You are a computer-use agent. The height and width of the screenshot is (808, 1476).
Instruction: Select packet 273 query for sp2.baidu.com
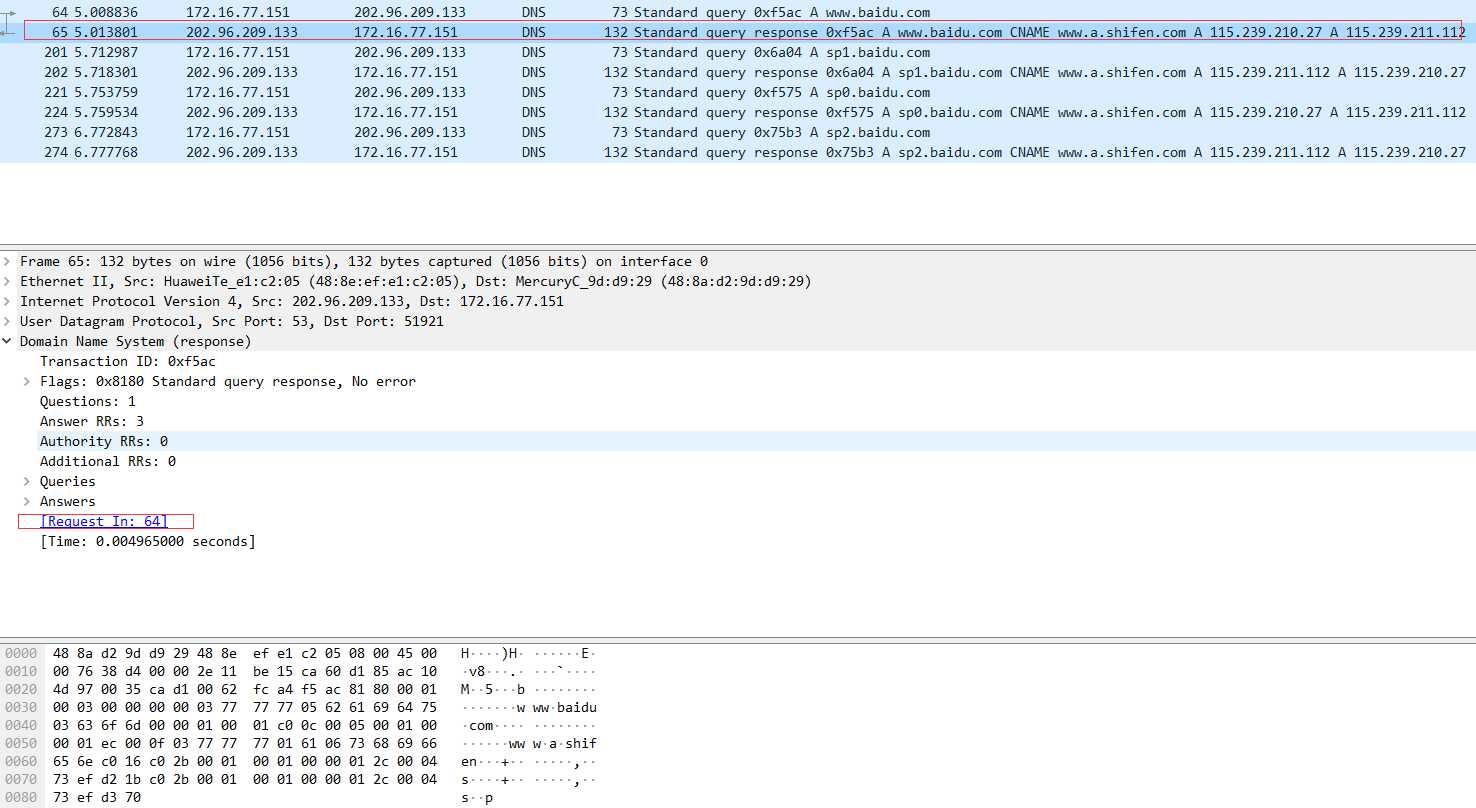pos(738,132)
